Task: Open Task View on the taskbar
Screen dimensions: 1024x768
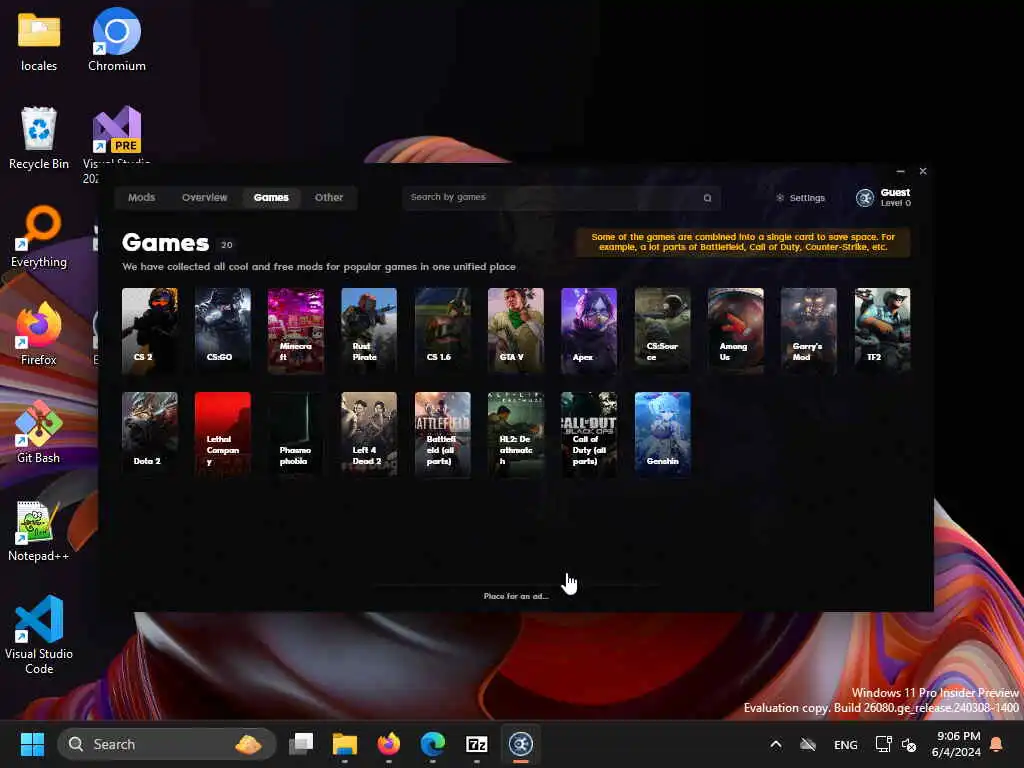Action: (301, 744)
